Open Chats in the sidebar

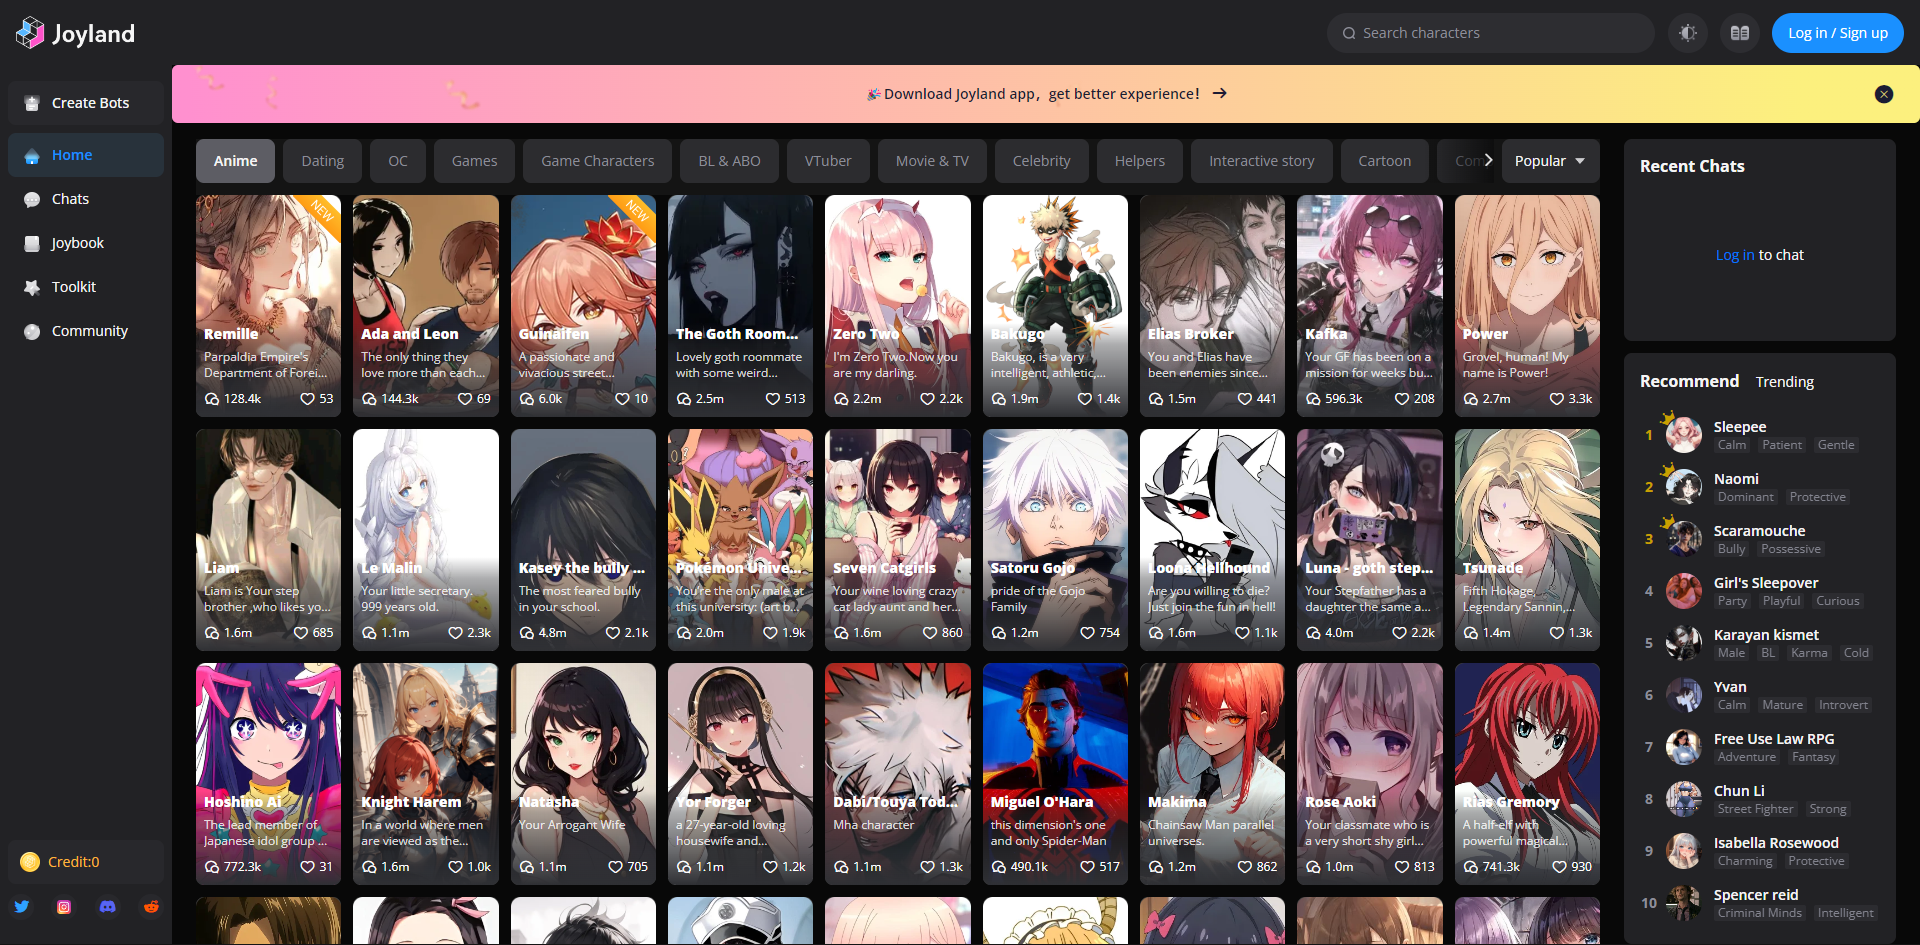click(86, 199)
